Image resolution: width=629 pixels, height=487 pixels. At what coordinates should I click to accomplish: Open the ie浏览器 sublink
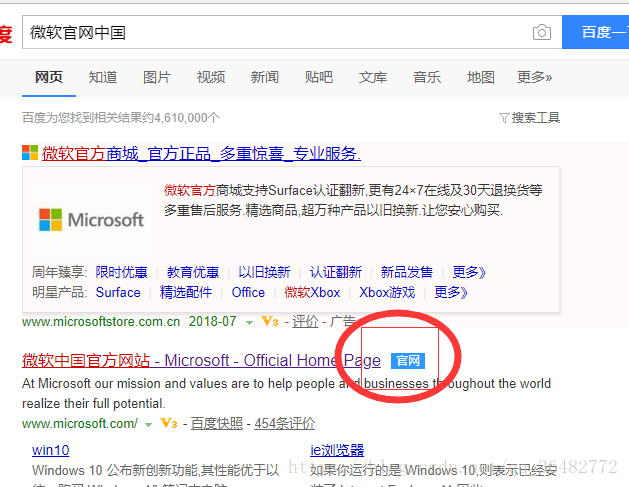pyautogui.click(x=337, y=450)
